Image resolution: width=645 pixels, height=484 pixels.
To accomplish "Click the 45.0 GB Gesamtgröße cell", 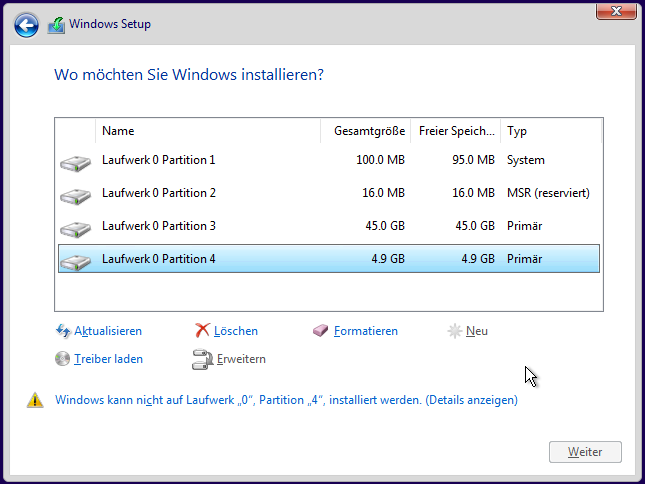I will coord(385,226).
